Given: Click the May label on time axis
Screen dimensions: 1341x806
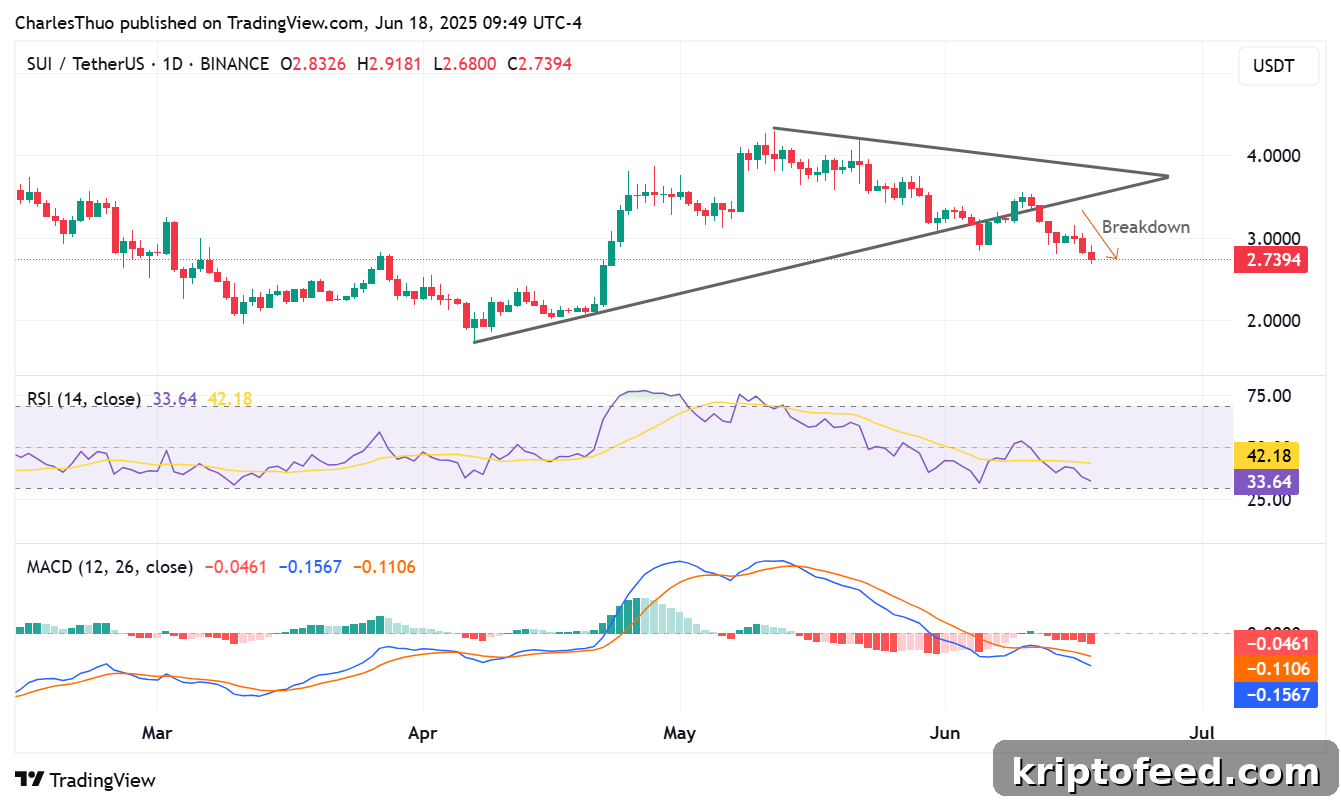Looking at the screenshot, I should (680, 733).
